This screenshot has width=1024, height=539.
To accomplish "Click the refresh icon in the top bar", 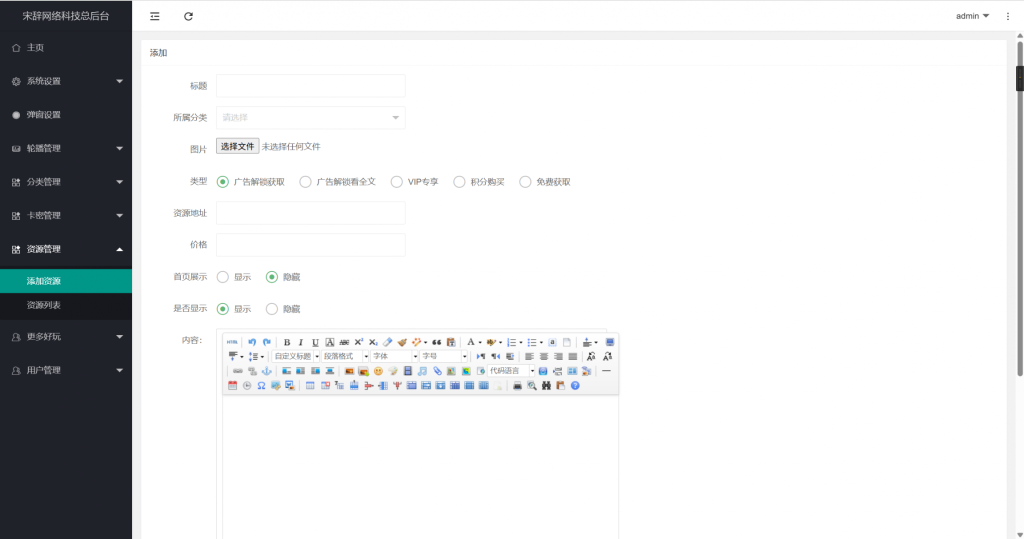I will [189, 16].
